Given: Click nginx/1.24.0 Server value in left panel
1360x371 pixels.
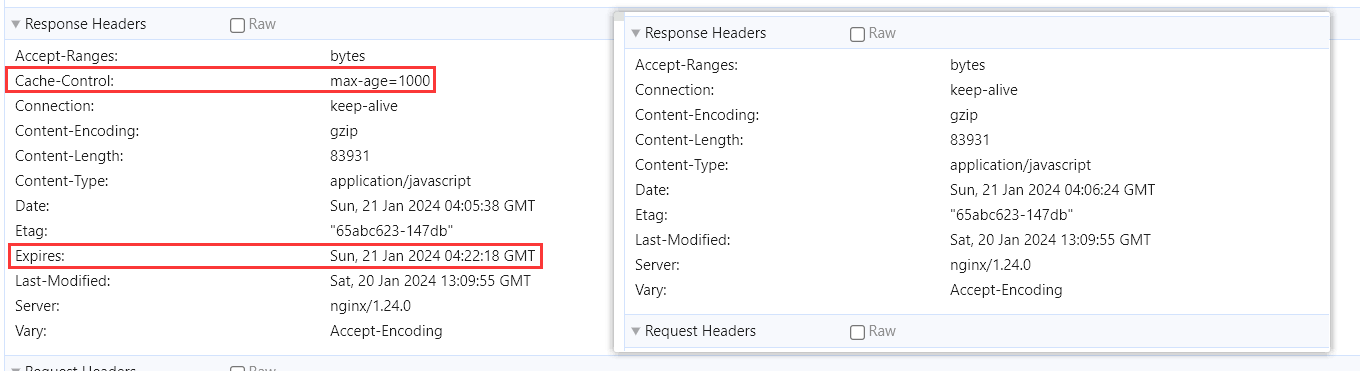Looking at the screenshot, I should [370, 306].
